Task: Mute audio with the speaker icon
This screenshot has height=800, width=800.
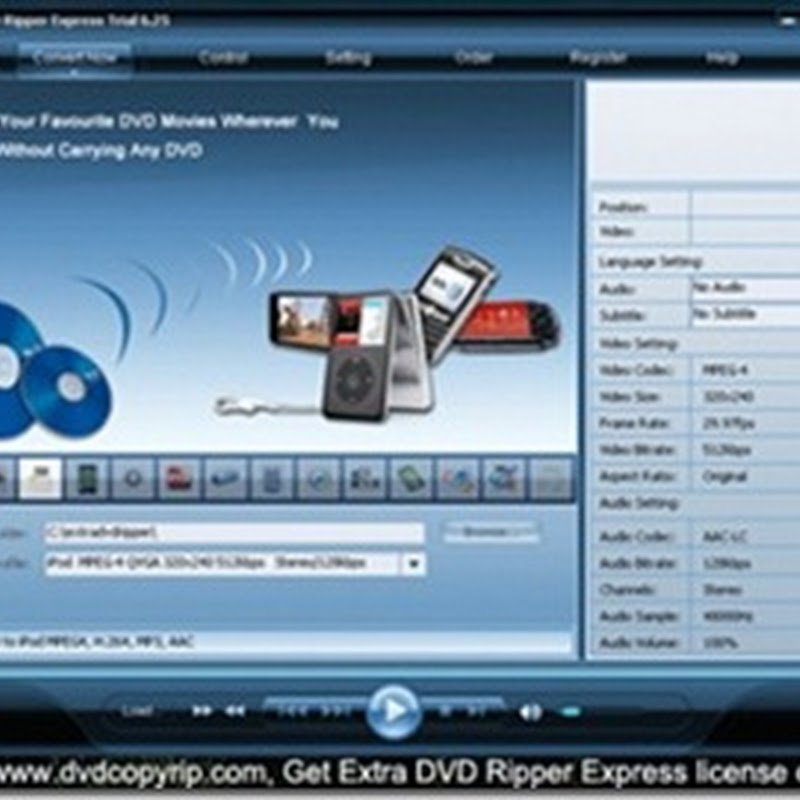Action: pyautogui.click(x=531, y=712)
